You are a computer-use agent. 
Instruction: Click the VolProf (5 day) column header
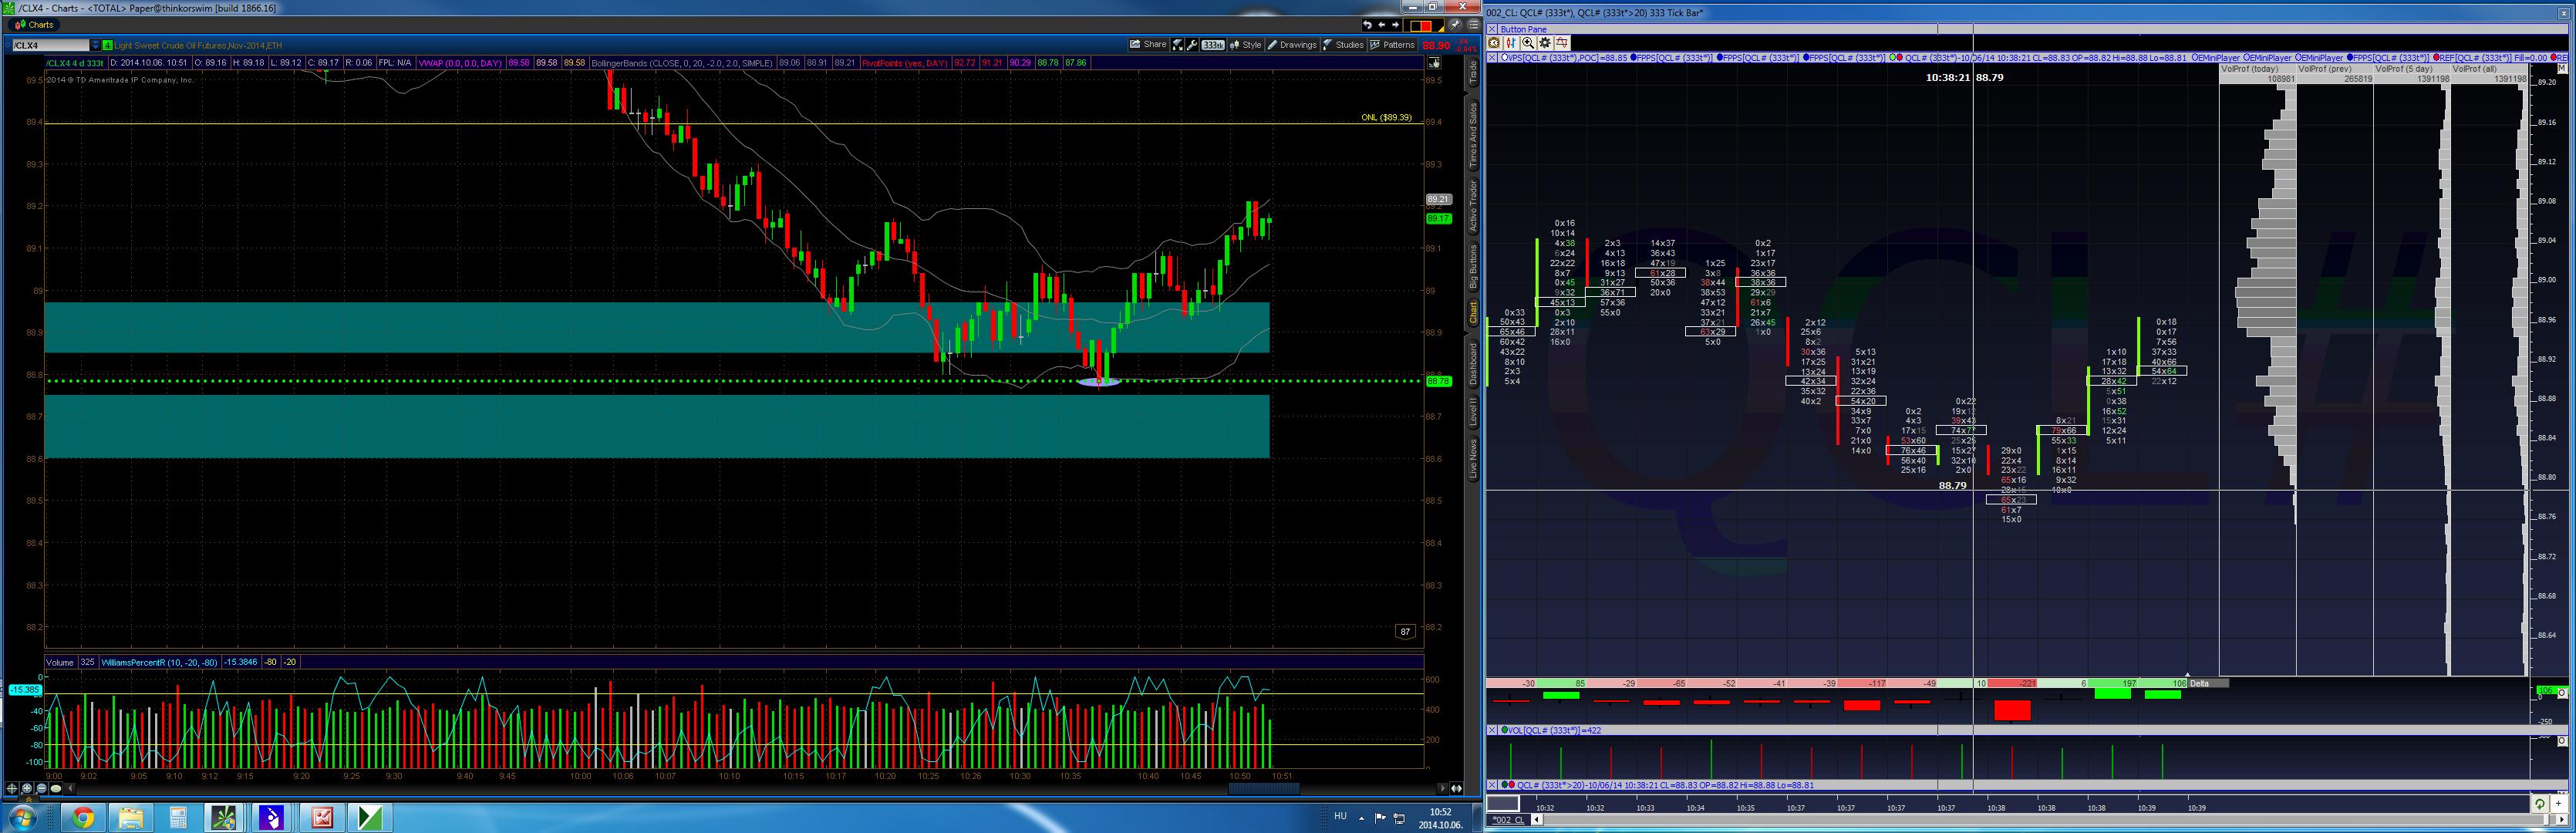[2412, 69]
